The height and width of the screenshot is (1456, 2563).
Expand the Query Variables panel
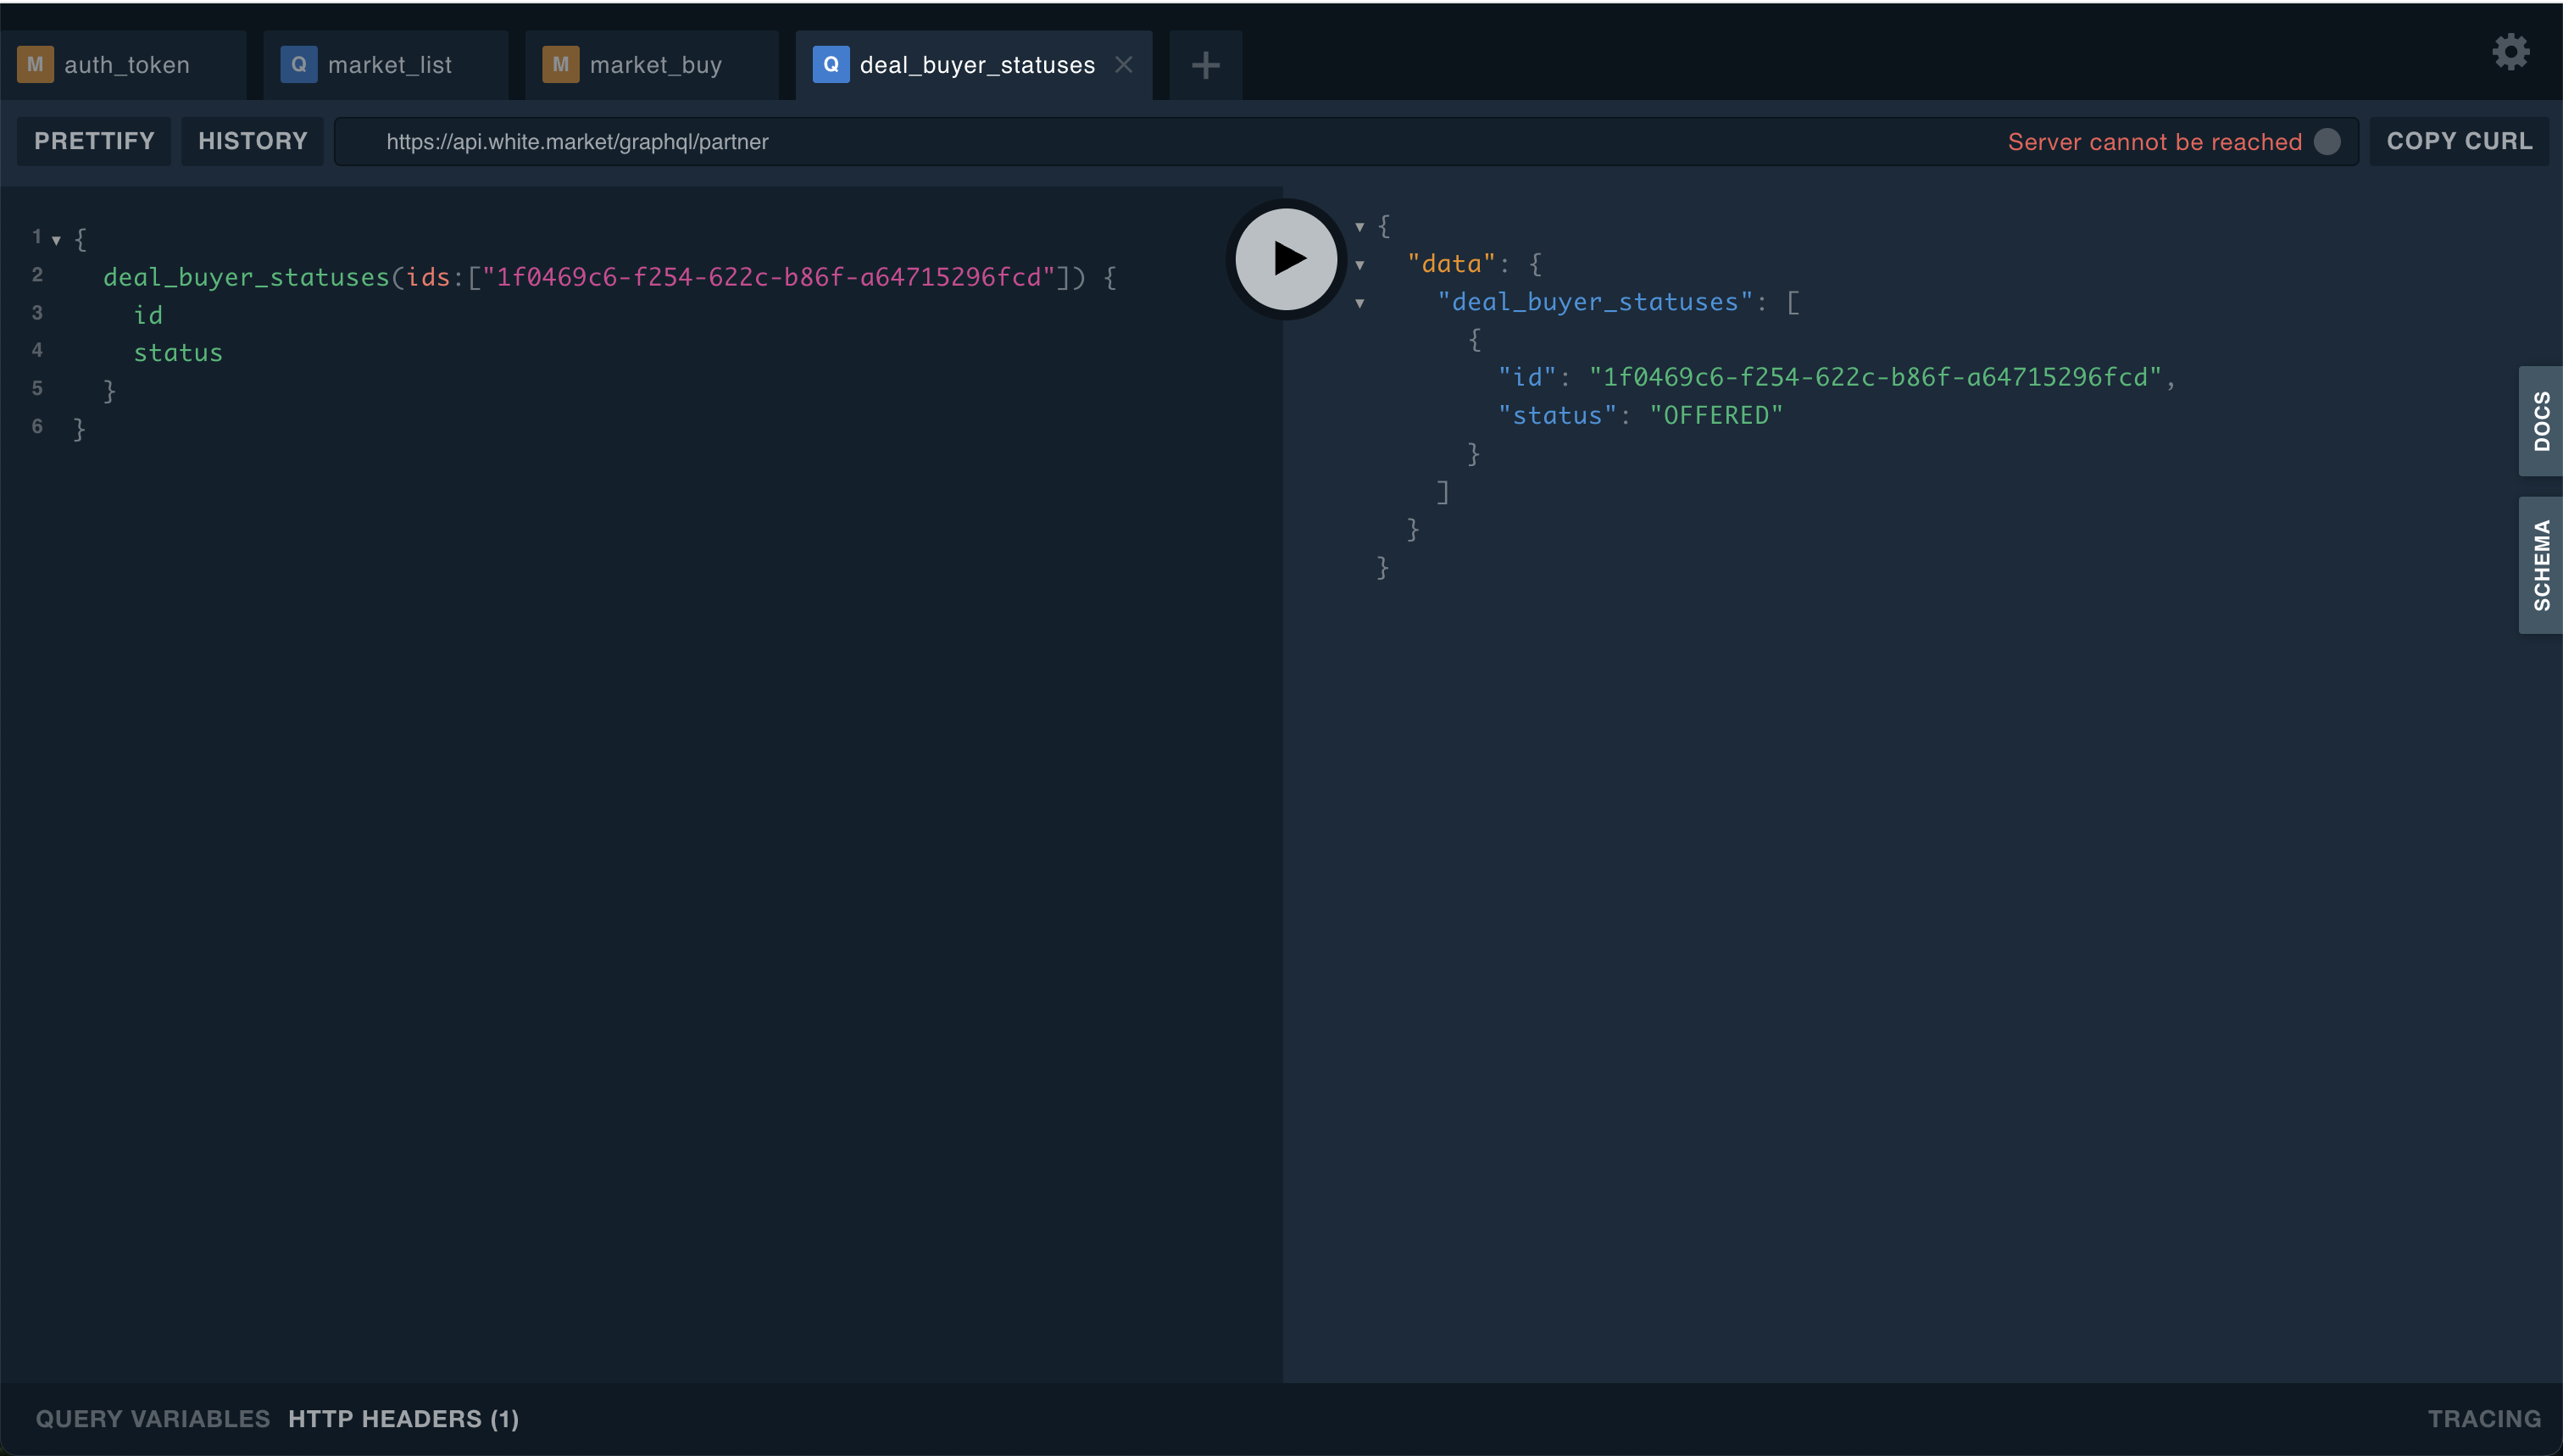pos(153,1419)
